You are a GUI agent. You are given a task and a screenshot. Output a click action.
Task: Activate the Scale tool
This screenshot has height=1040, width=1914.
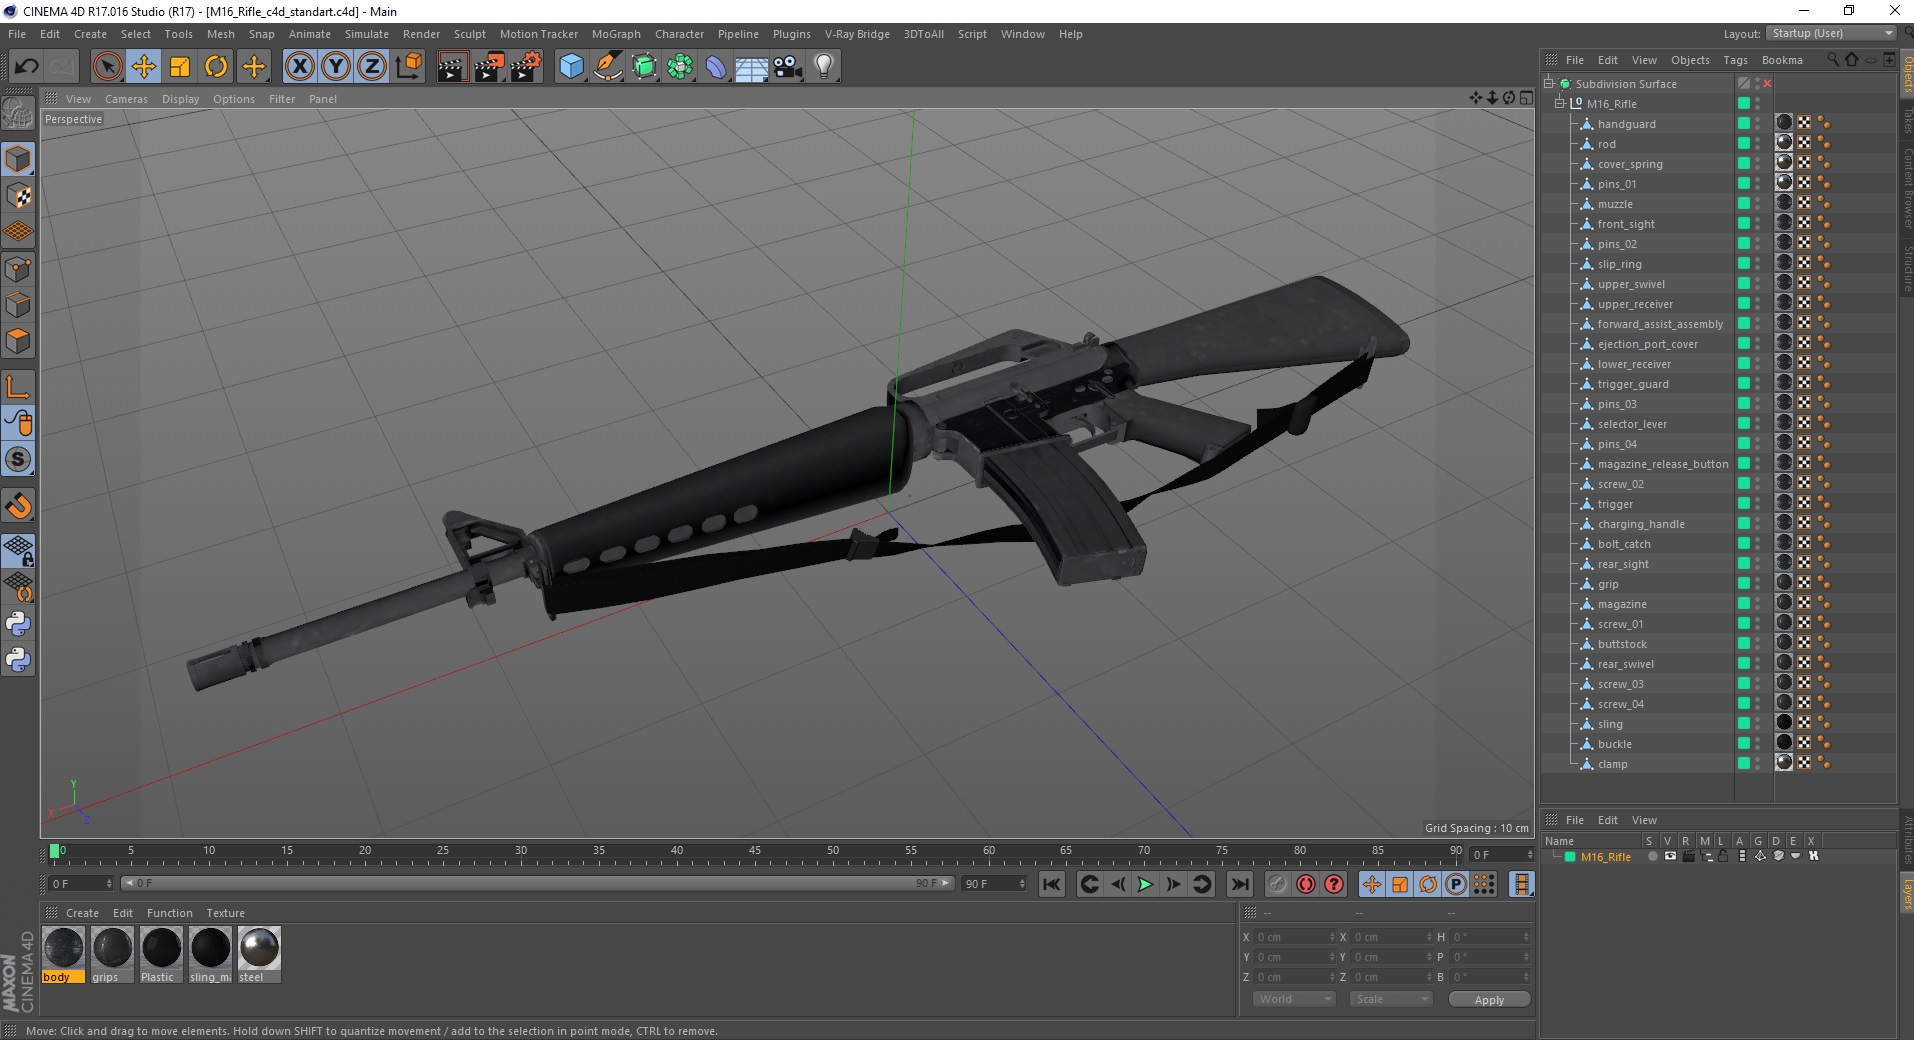pyautogui.click(x=180, y=67)
